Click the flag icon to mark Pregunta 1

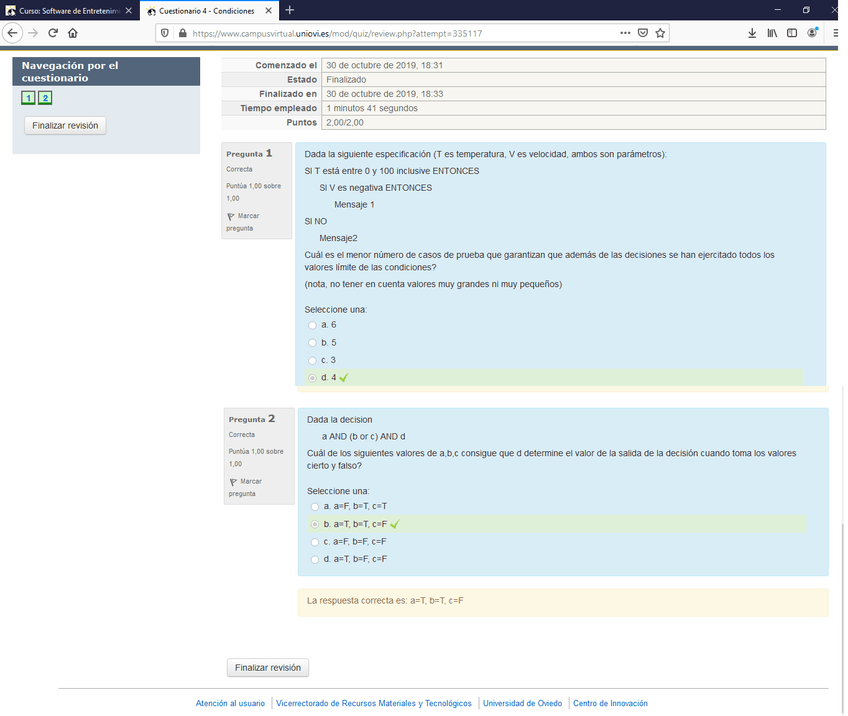point(231,216)
